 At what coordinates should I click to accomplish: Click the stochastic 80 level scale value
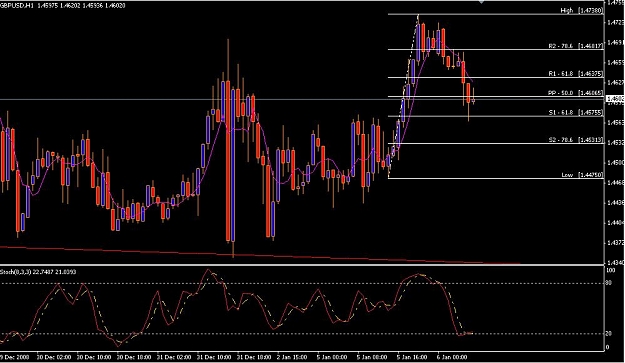609,283
